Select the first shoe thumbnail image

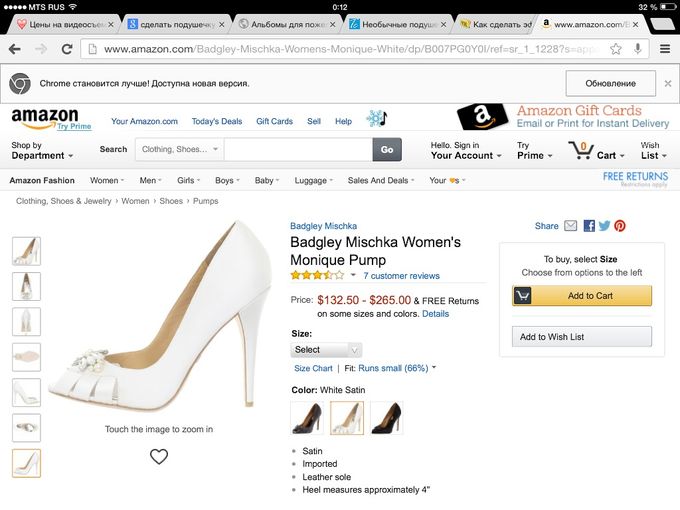point(26,251)
